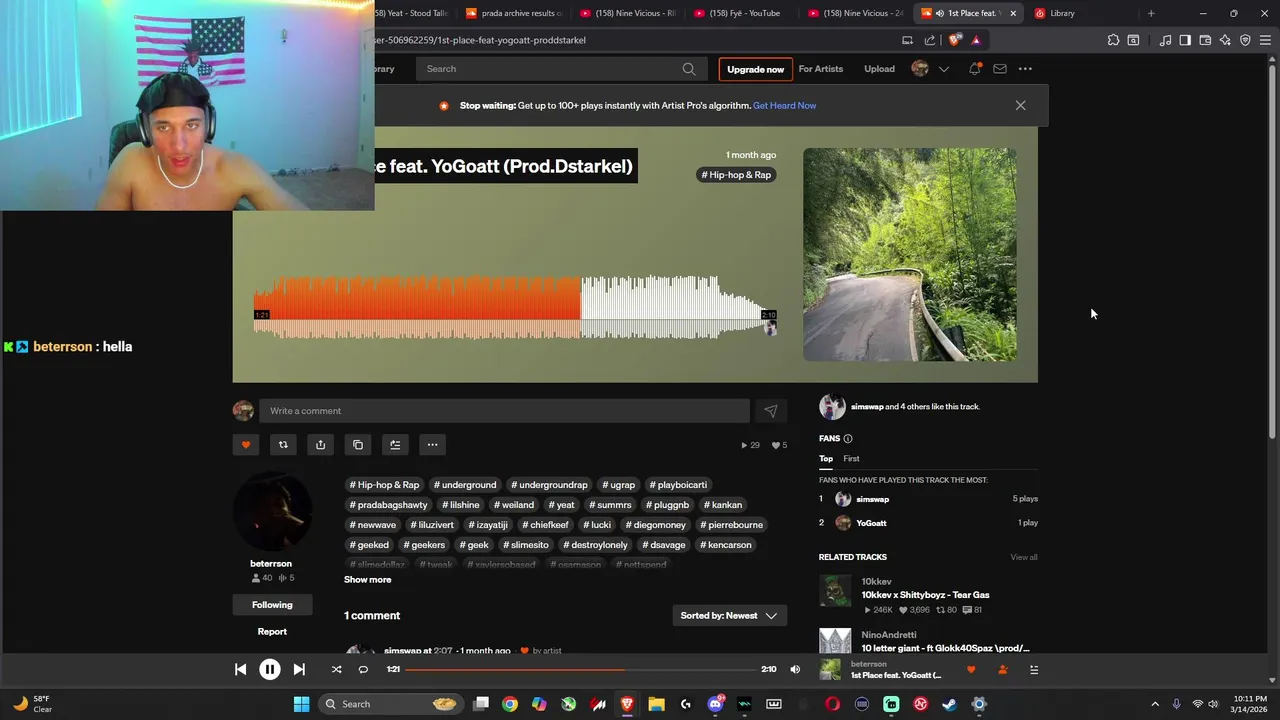Viewport: 1280px width, 720px height.
Task: Follow the Get Heard Now link
Action: (x=784, y=105)
